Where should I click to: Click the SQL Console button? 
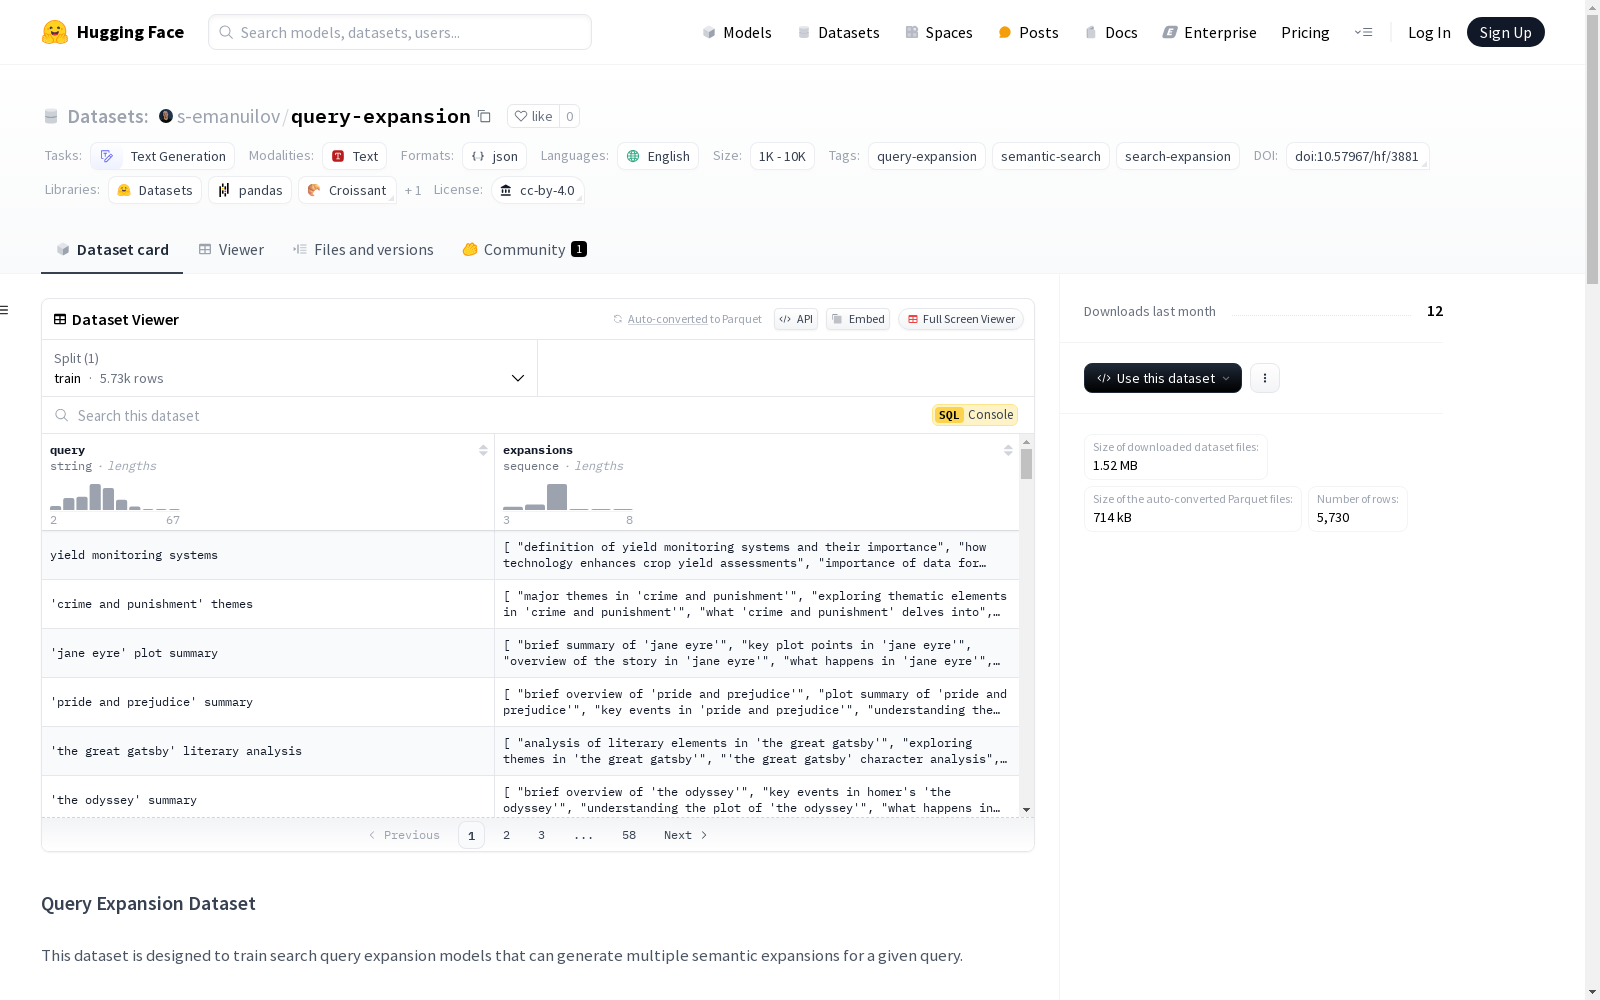click(x=975, y=415)
